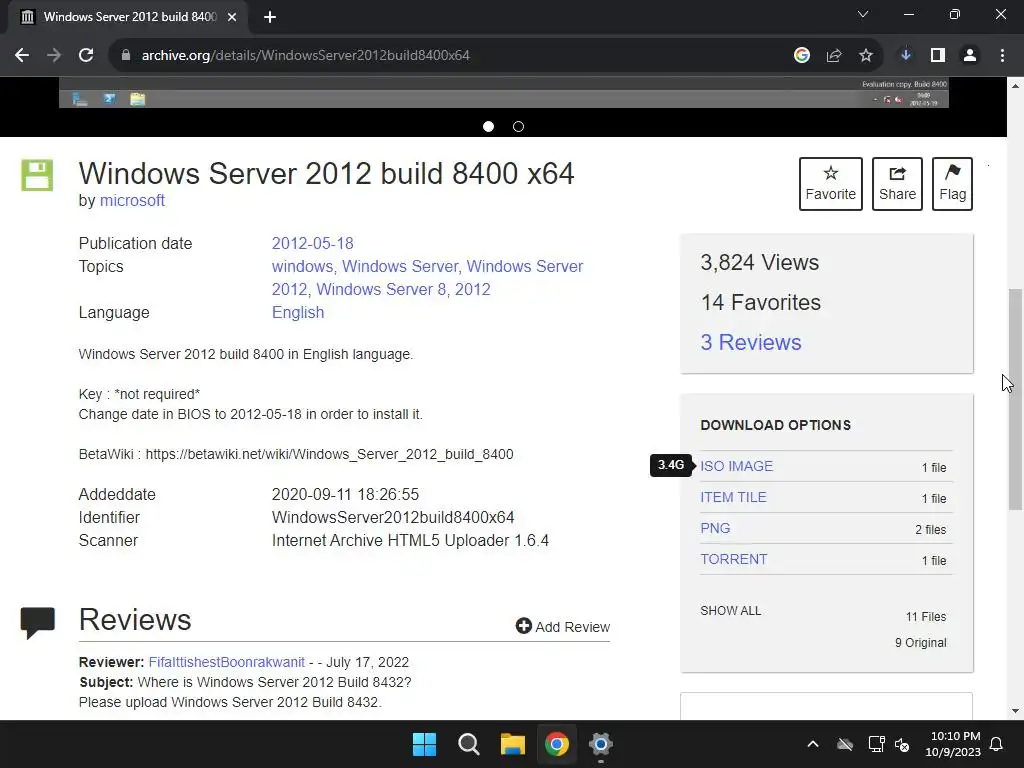Open notifications bell

[x=997, y=744]
